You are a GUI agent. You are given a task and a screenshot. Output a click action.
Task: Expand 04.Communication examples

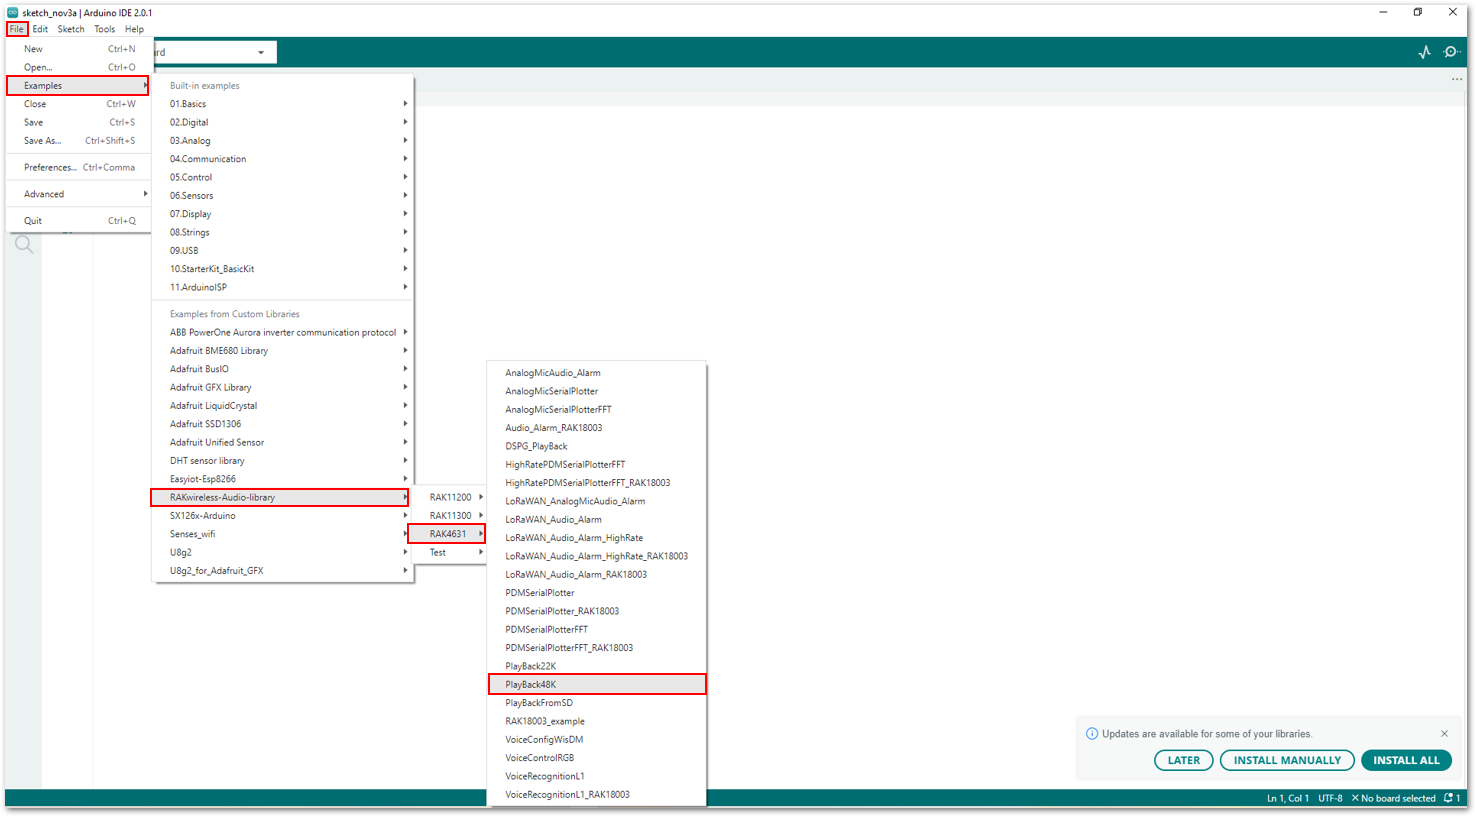283,159
